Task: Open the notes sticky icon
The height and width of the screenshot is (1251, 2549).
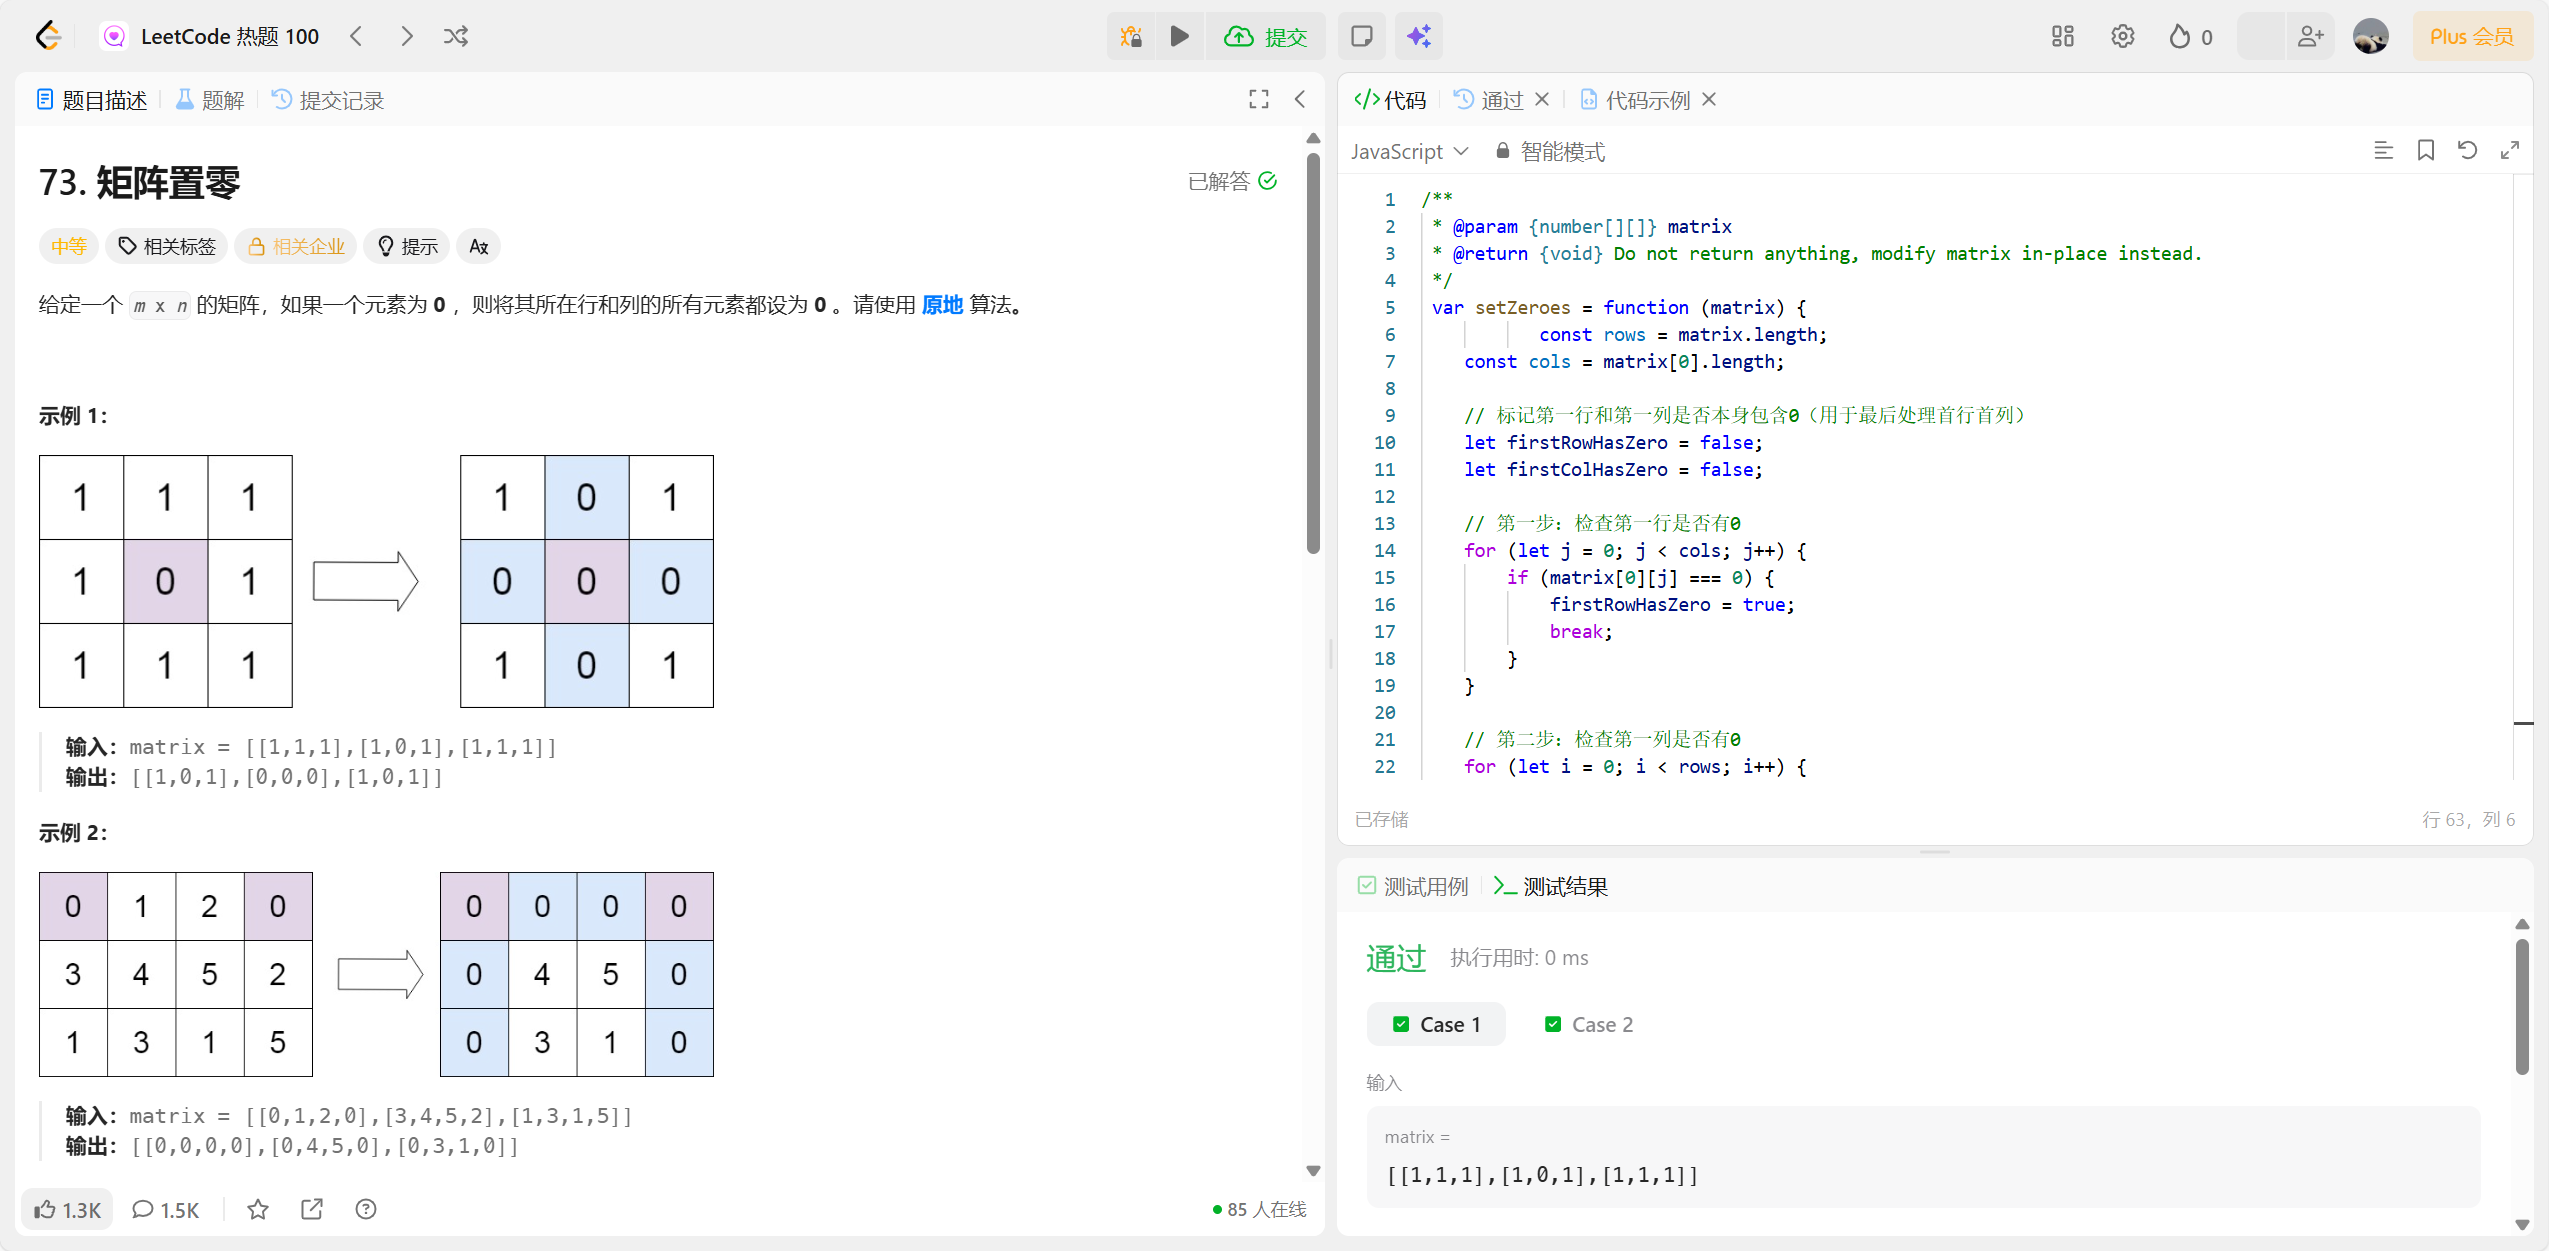Action: [1361, 37]
